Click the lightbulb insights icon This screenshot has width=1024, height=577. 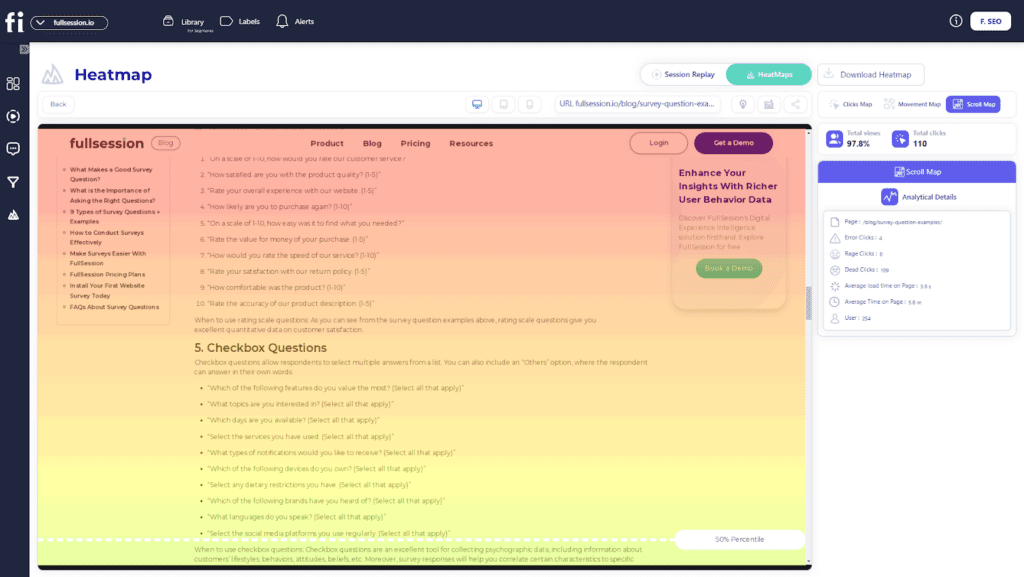742,104
